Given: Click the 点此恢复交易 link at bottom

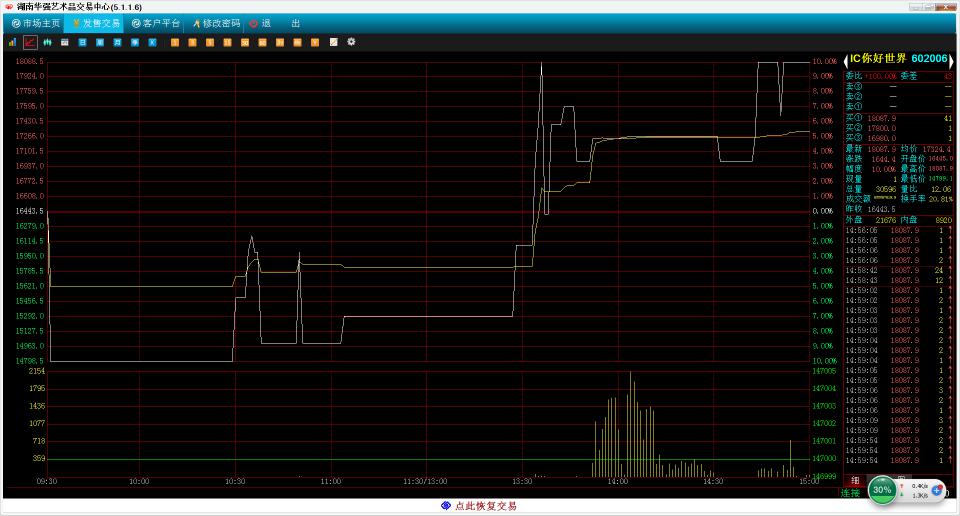Looking at the screenshot, I should [x=480, y=506].
